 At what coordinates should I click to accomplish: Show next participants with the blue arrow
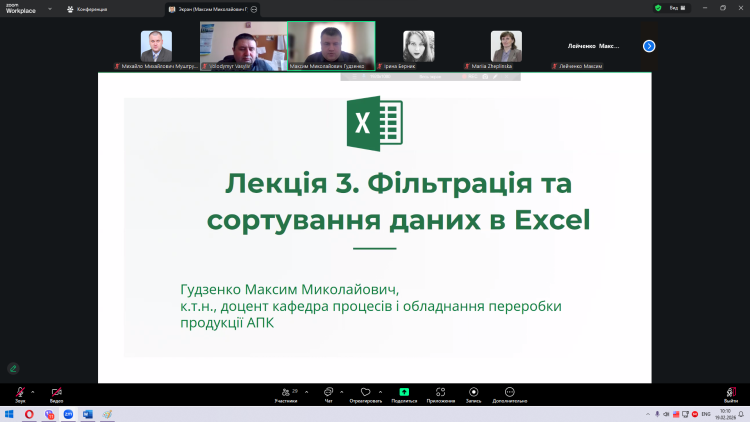(649, 46)
